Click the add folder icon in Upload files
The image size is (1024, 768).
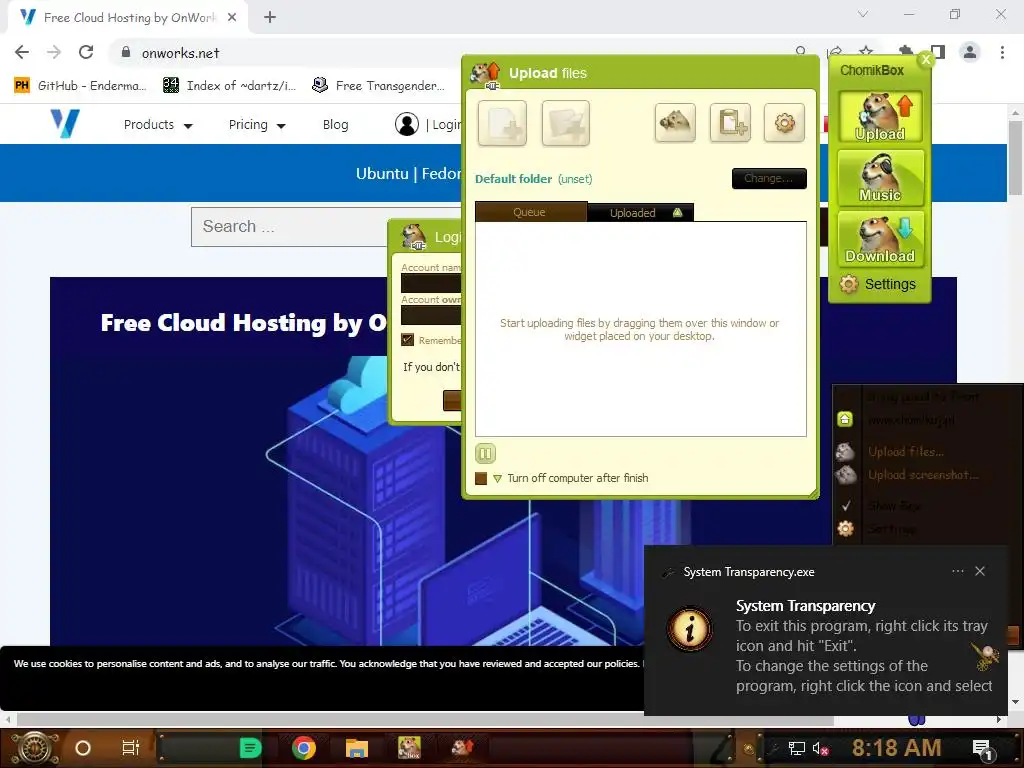[566, 123]
